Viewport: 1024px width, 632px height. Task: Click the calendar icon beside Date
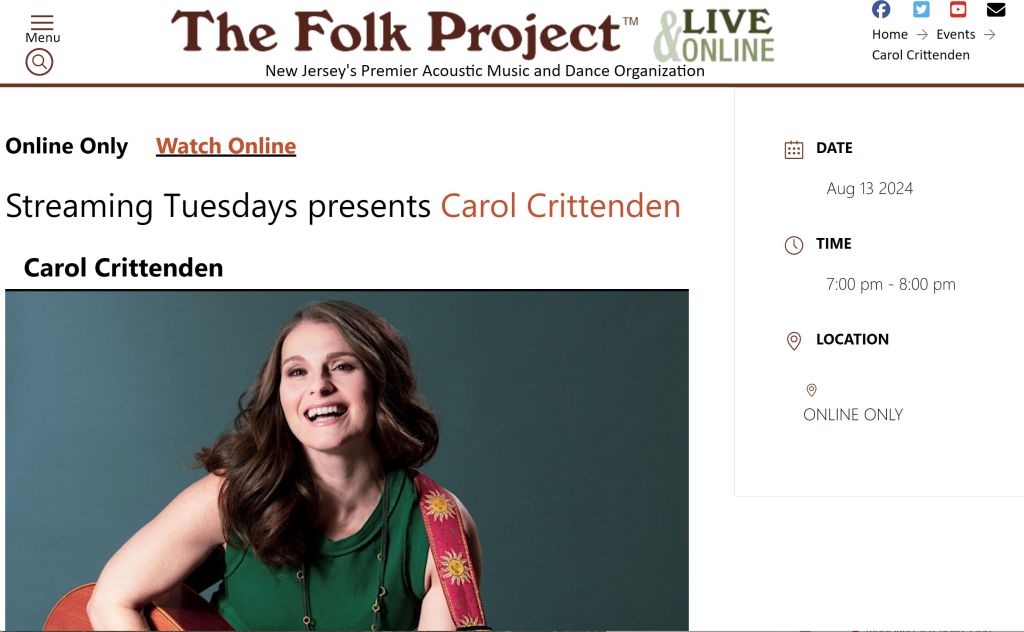tap(794, 150)
